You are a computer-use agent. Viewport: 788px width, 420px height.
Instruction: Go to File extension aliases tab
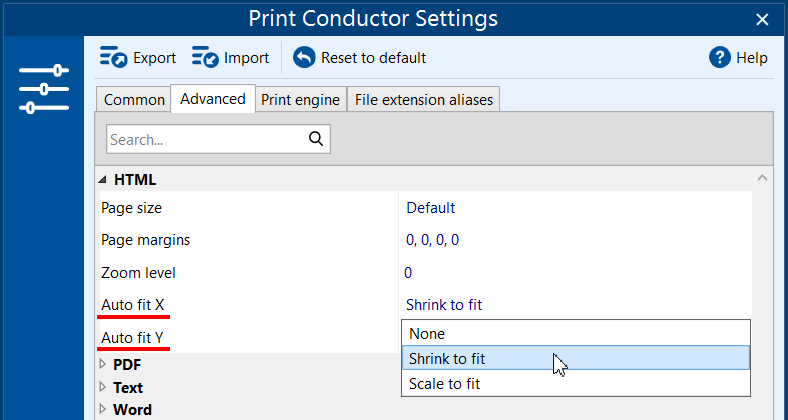click(x=424, y=99)
